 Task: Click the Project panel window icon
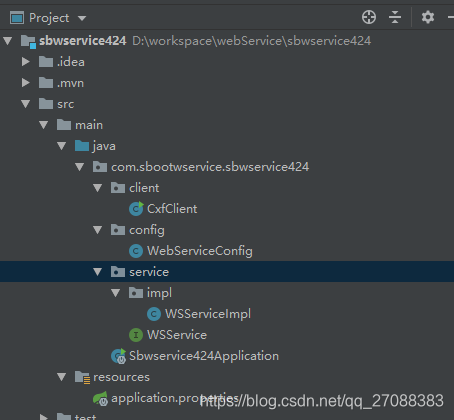pos(17,18)
